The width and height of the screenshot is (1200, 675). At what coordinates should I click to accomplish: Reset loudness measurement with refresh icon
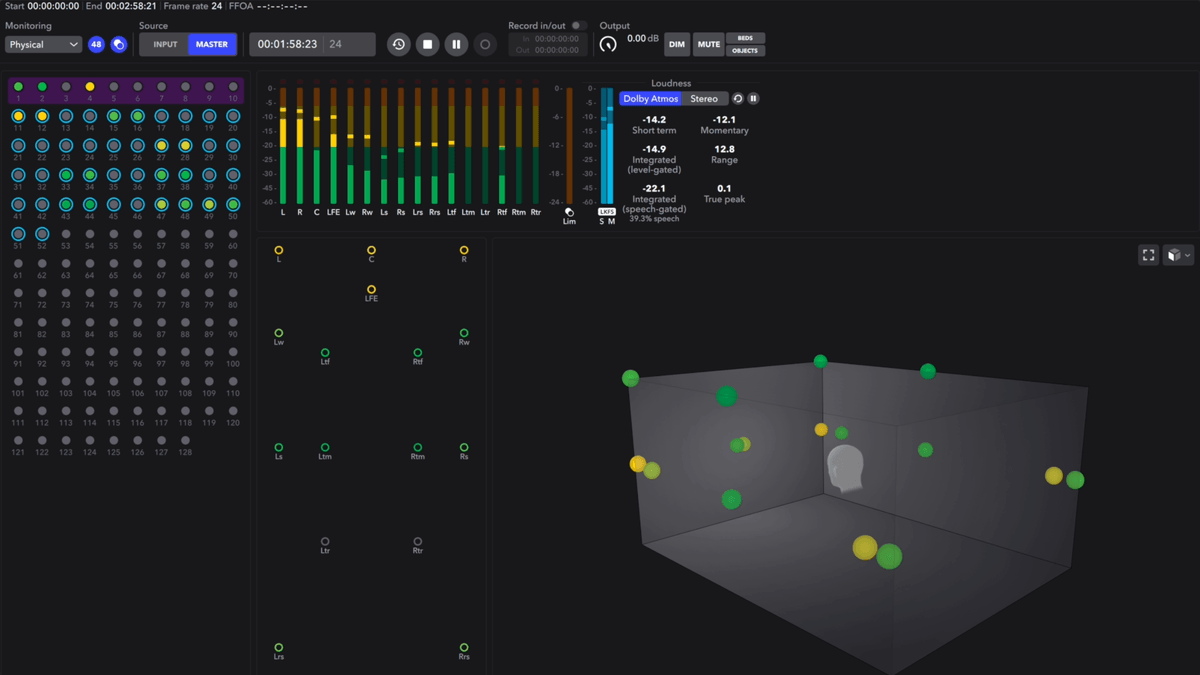click(738, 99)
